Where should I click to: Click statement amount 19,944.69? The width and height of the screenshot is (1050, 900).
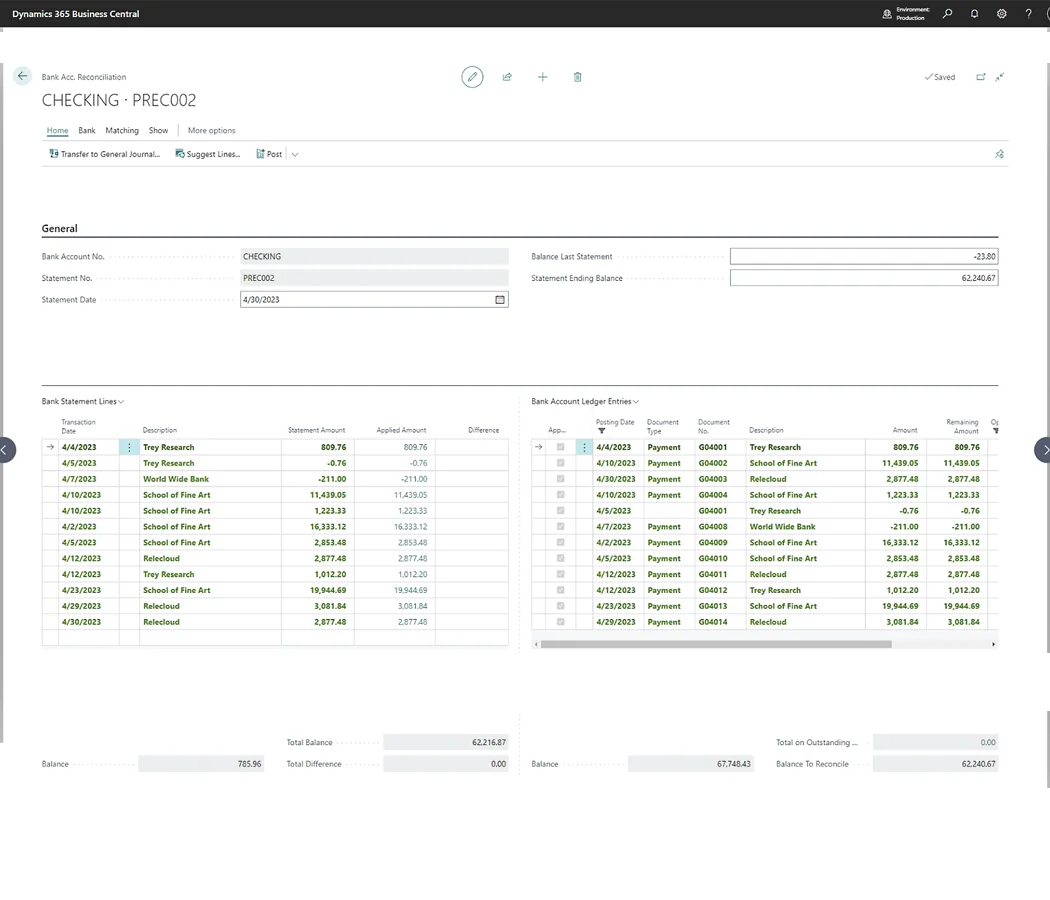click(328, 591)
